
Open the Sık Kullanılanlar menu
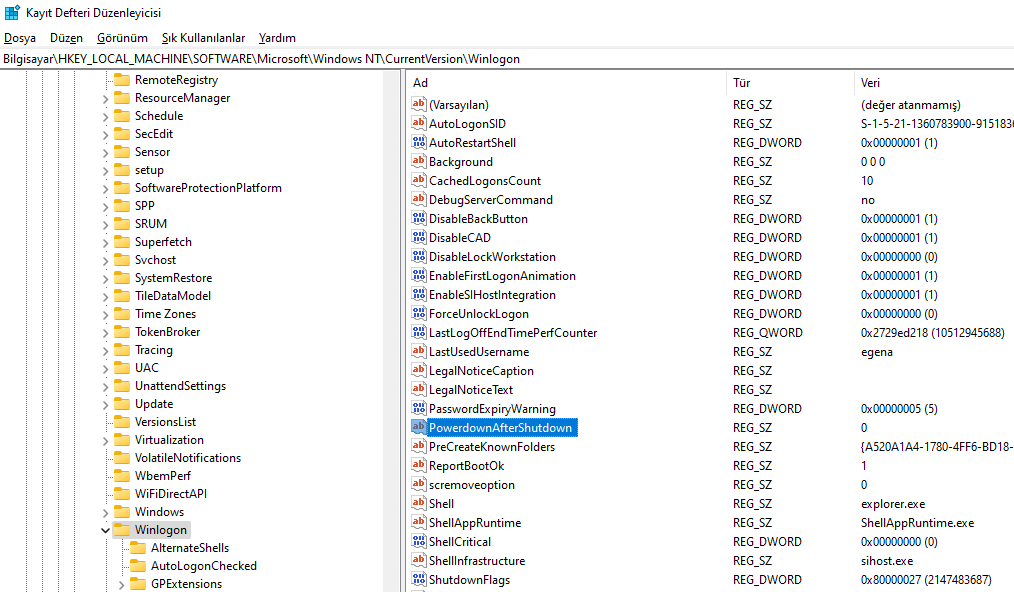[x=203, y=38]
